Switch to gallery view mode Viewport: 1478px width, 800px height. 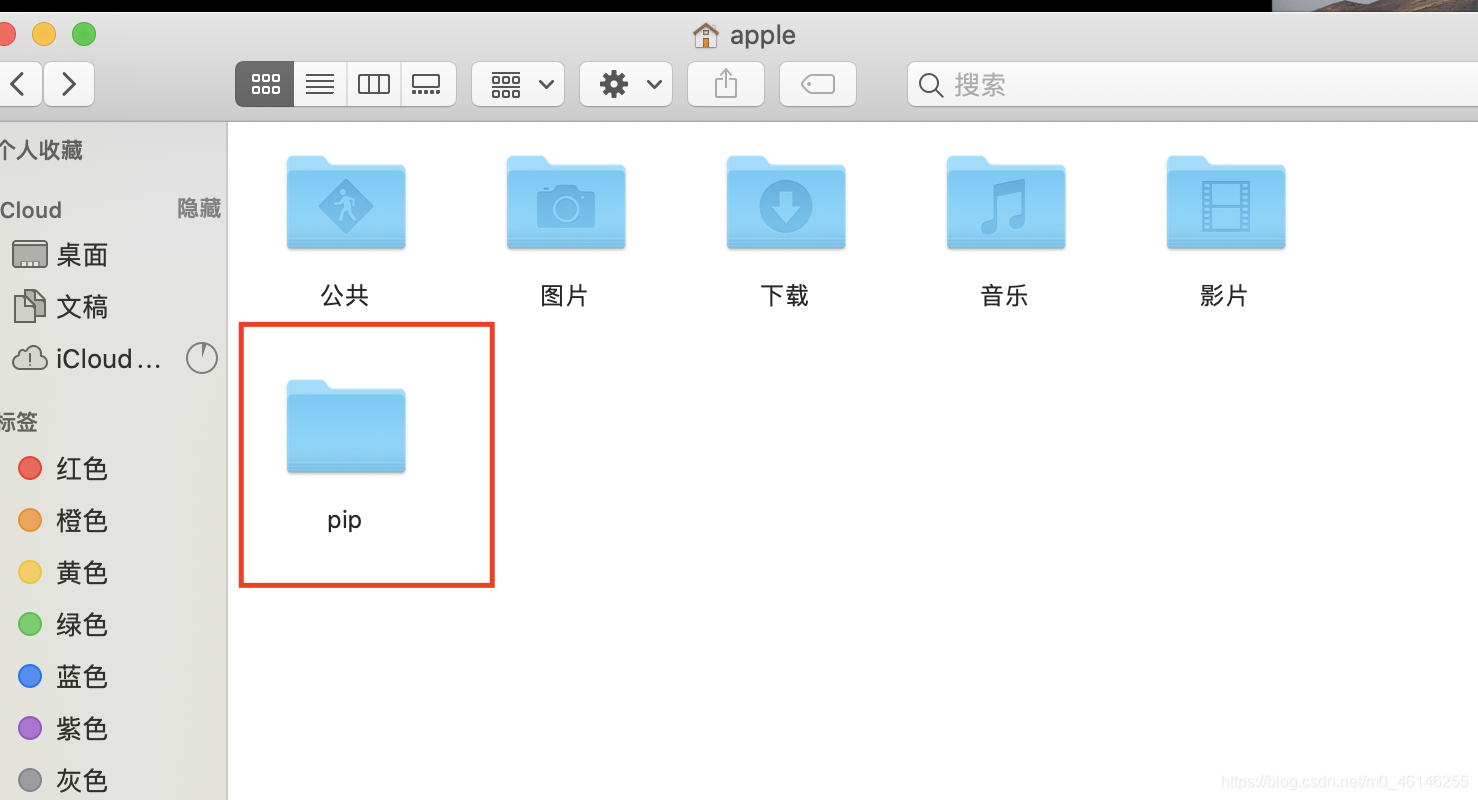pyautogui.click(x=428, y=84)
